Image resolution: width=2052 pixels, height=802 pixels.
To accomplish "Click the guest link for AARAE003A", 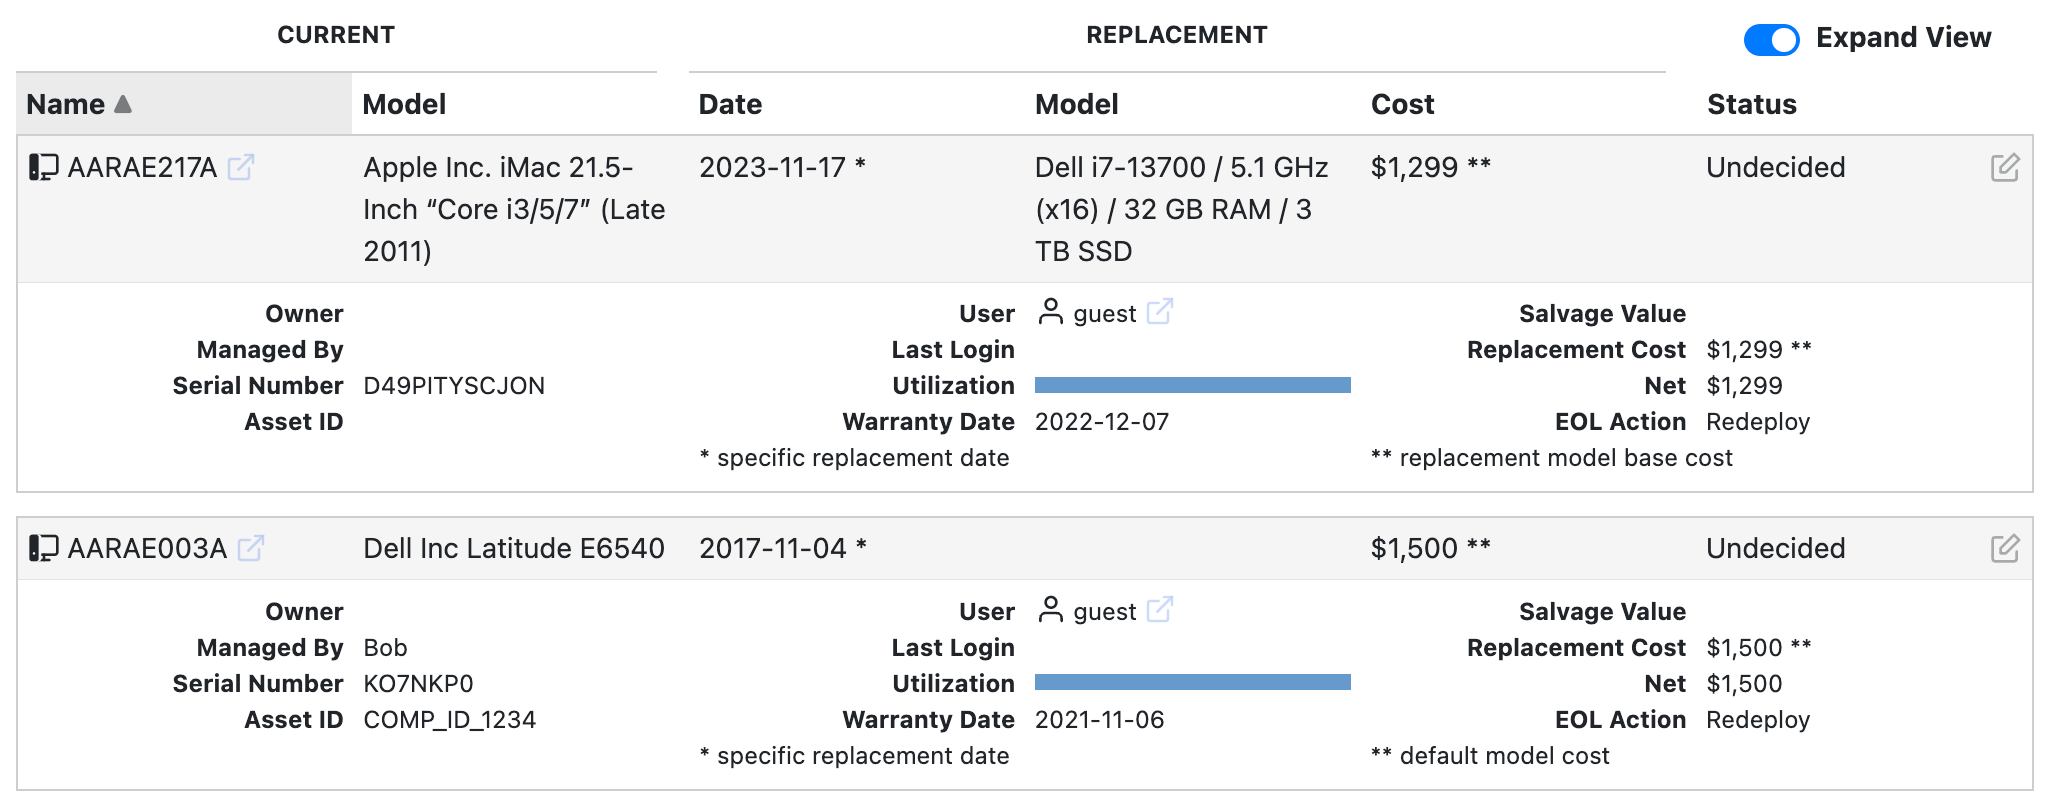I will click(1104, 611).
